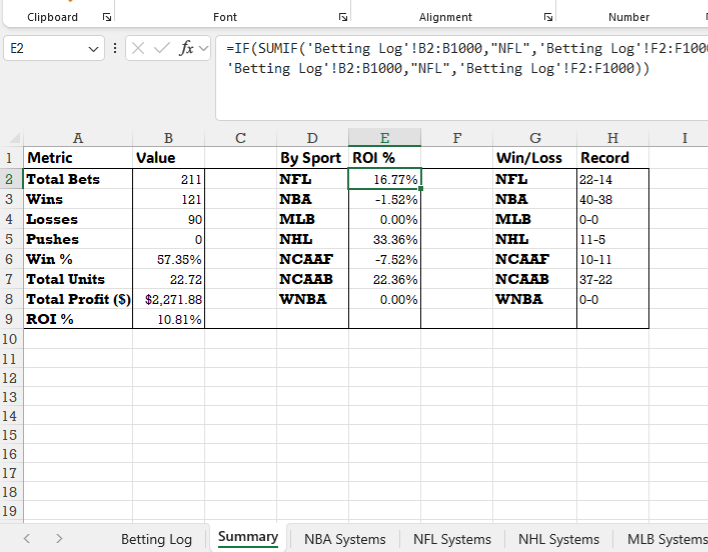
Task: Select the cell showing 121
Action: [168, 199]
